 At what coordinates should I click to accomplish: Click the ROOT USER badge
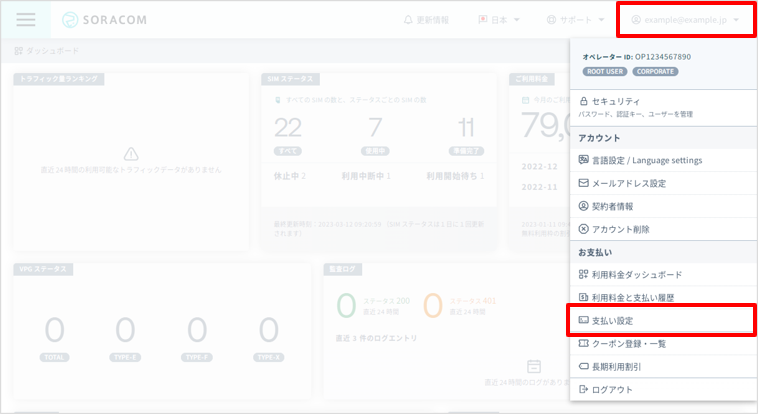click(x=605, y=72)
